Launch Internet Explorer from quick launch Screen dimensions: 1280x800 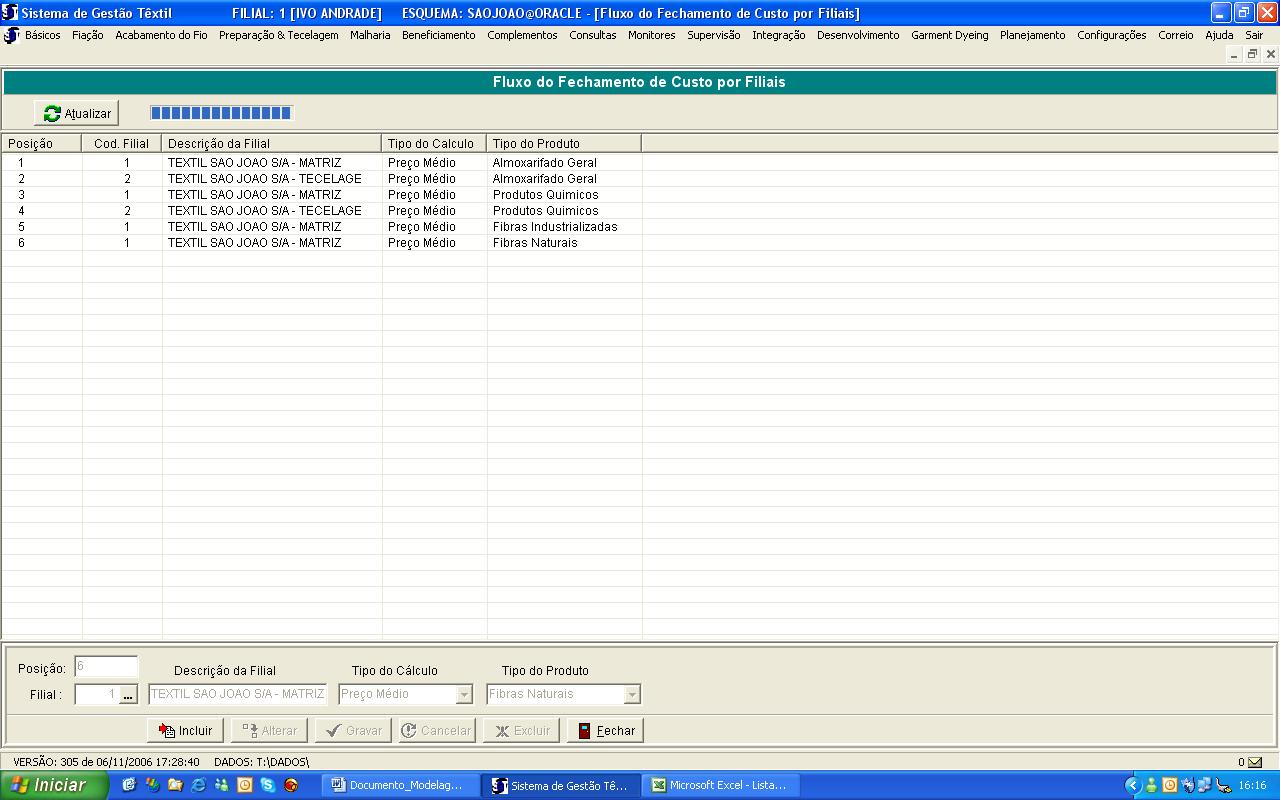(x=198, y=785)
